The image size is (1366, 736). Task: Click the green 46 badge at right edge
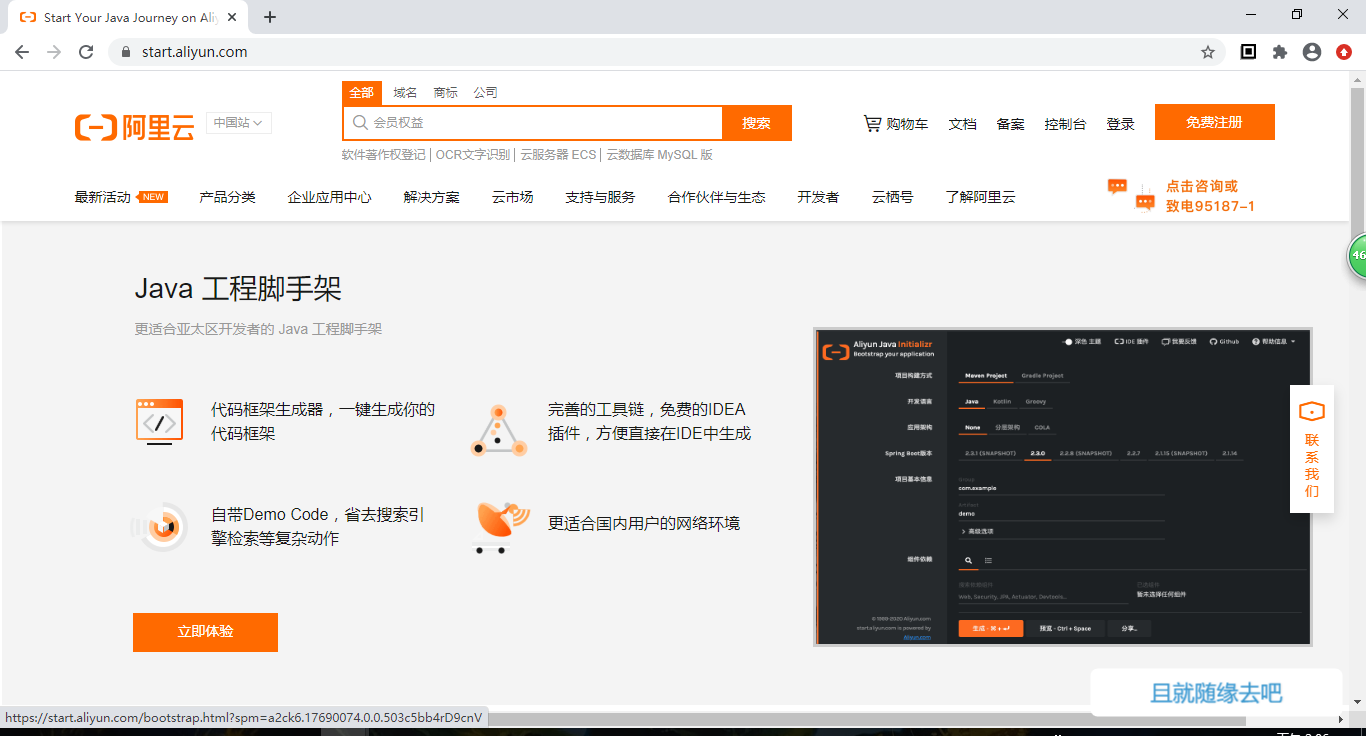[1357, 256]
